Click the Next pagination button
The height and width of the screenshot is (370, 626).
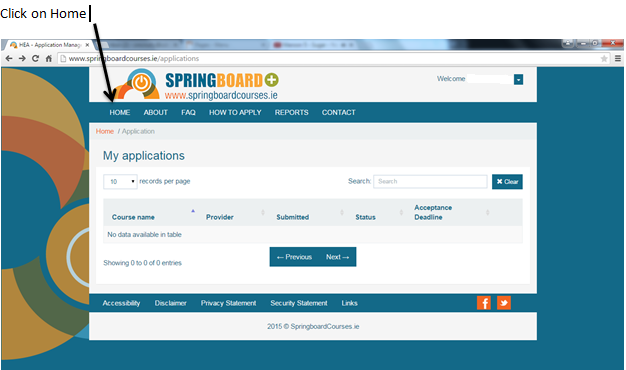tap(337, 257)
